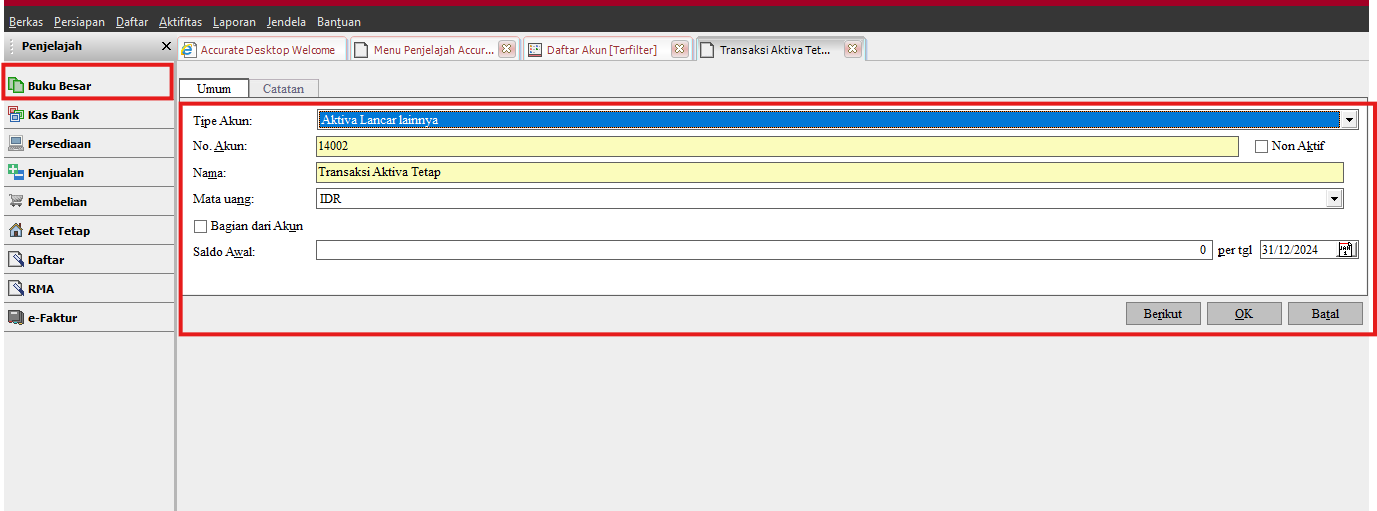The height and width of the screenshot is (511, 1377).
Task: Click the Batal button
Action: point(1325,313)
